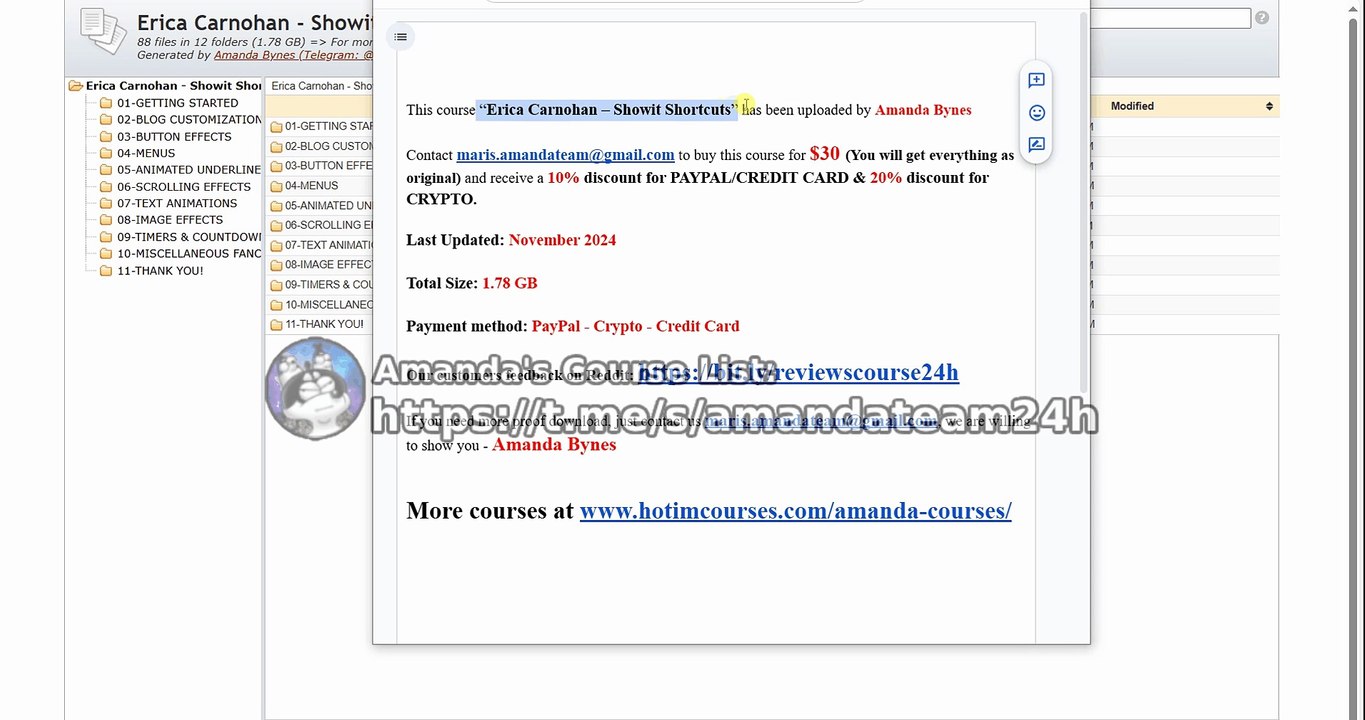Select 03-BUTTON EFFECTS in the left tree
This screenshot has height=720, width=1365.
[174, 137]
